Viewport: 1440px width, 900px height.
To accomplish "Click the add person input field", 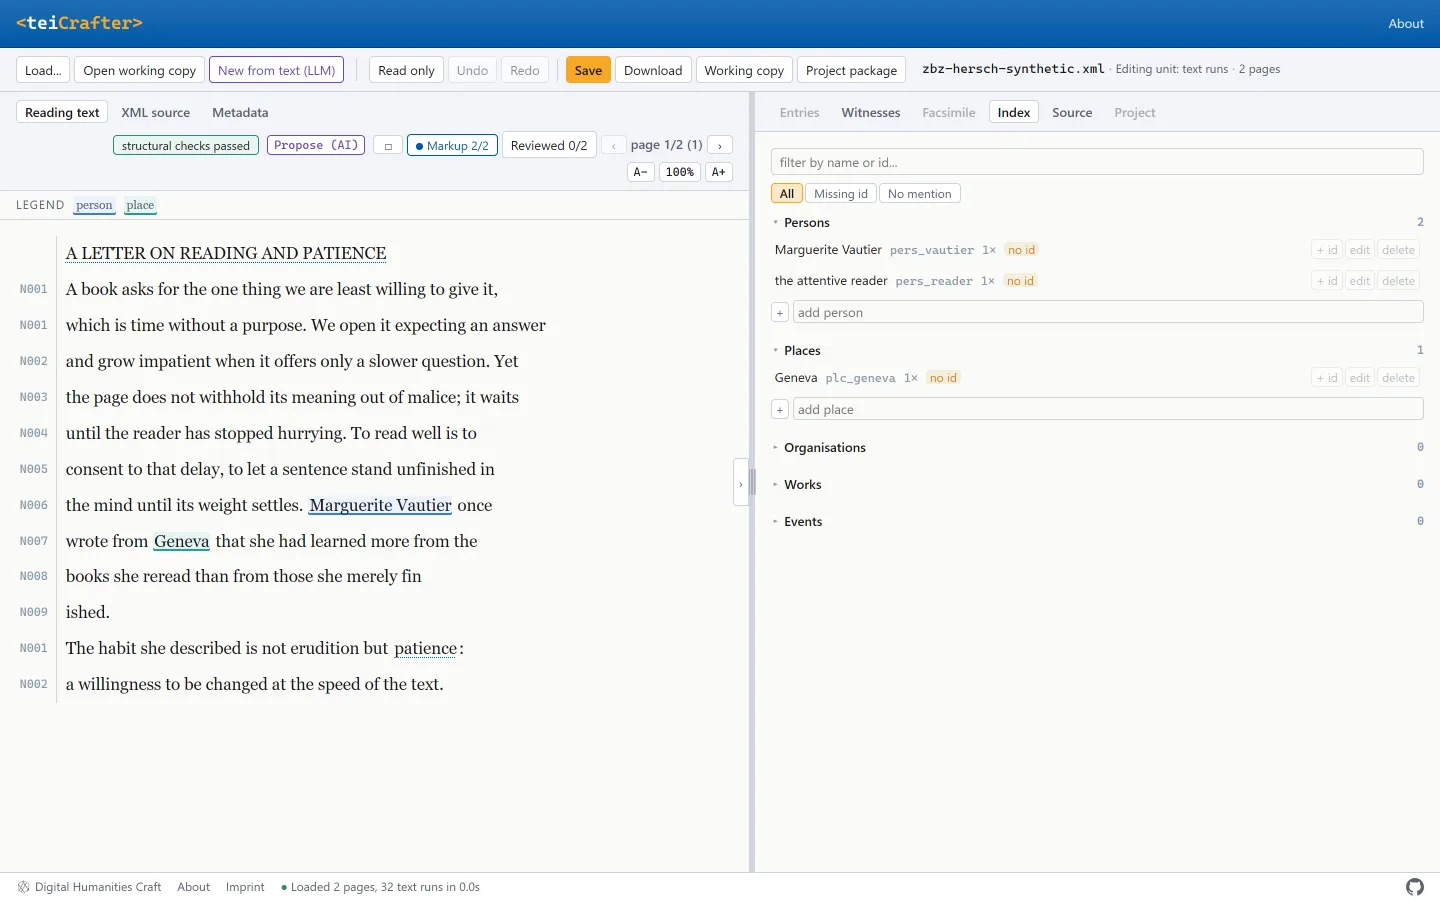I will 1108,313.
